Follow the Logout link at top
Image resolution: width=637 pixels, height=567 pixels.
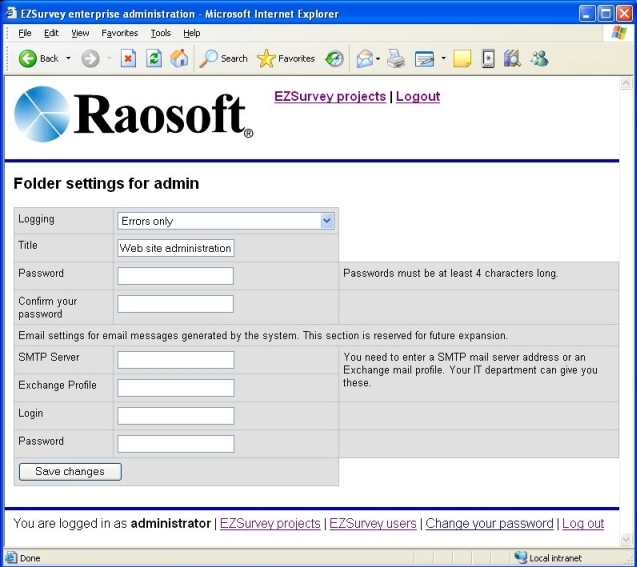[417, 97]
